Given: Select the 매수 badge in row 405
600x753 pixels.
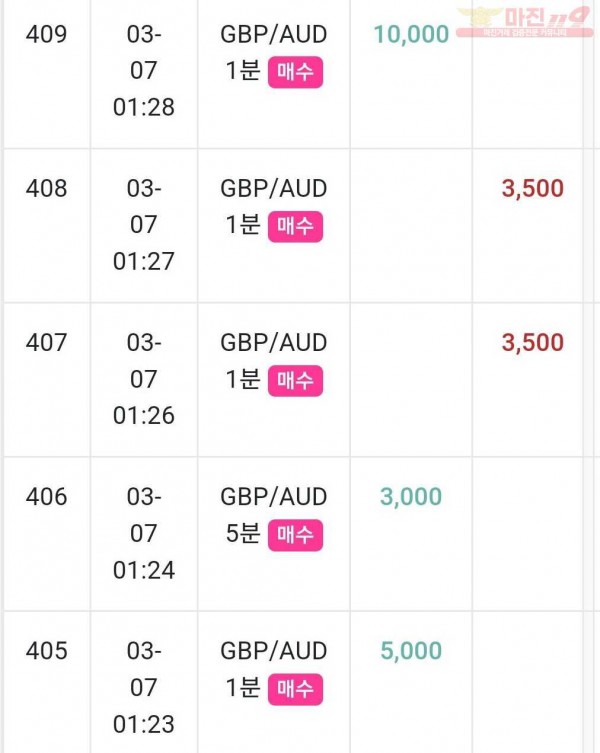Looking at the screenshot, I should click(295, 690).
